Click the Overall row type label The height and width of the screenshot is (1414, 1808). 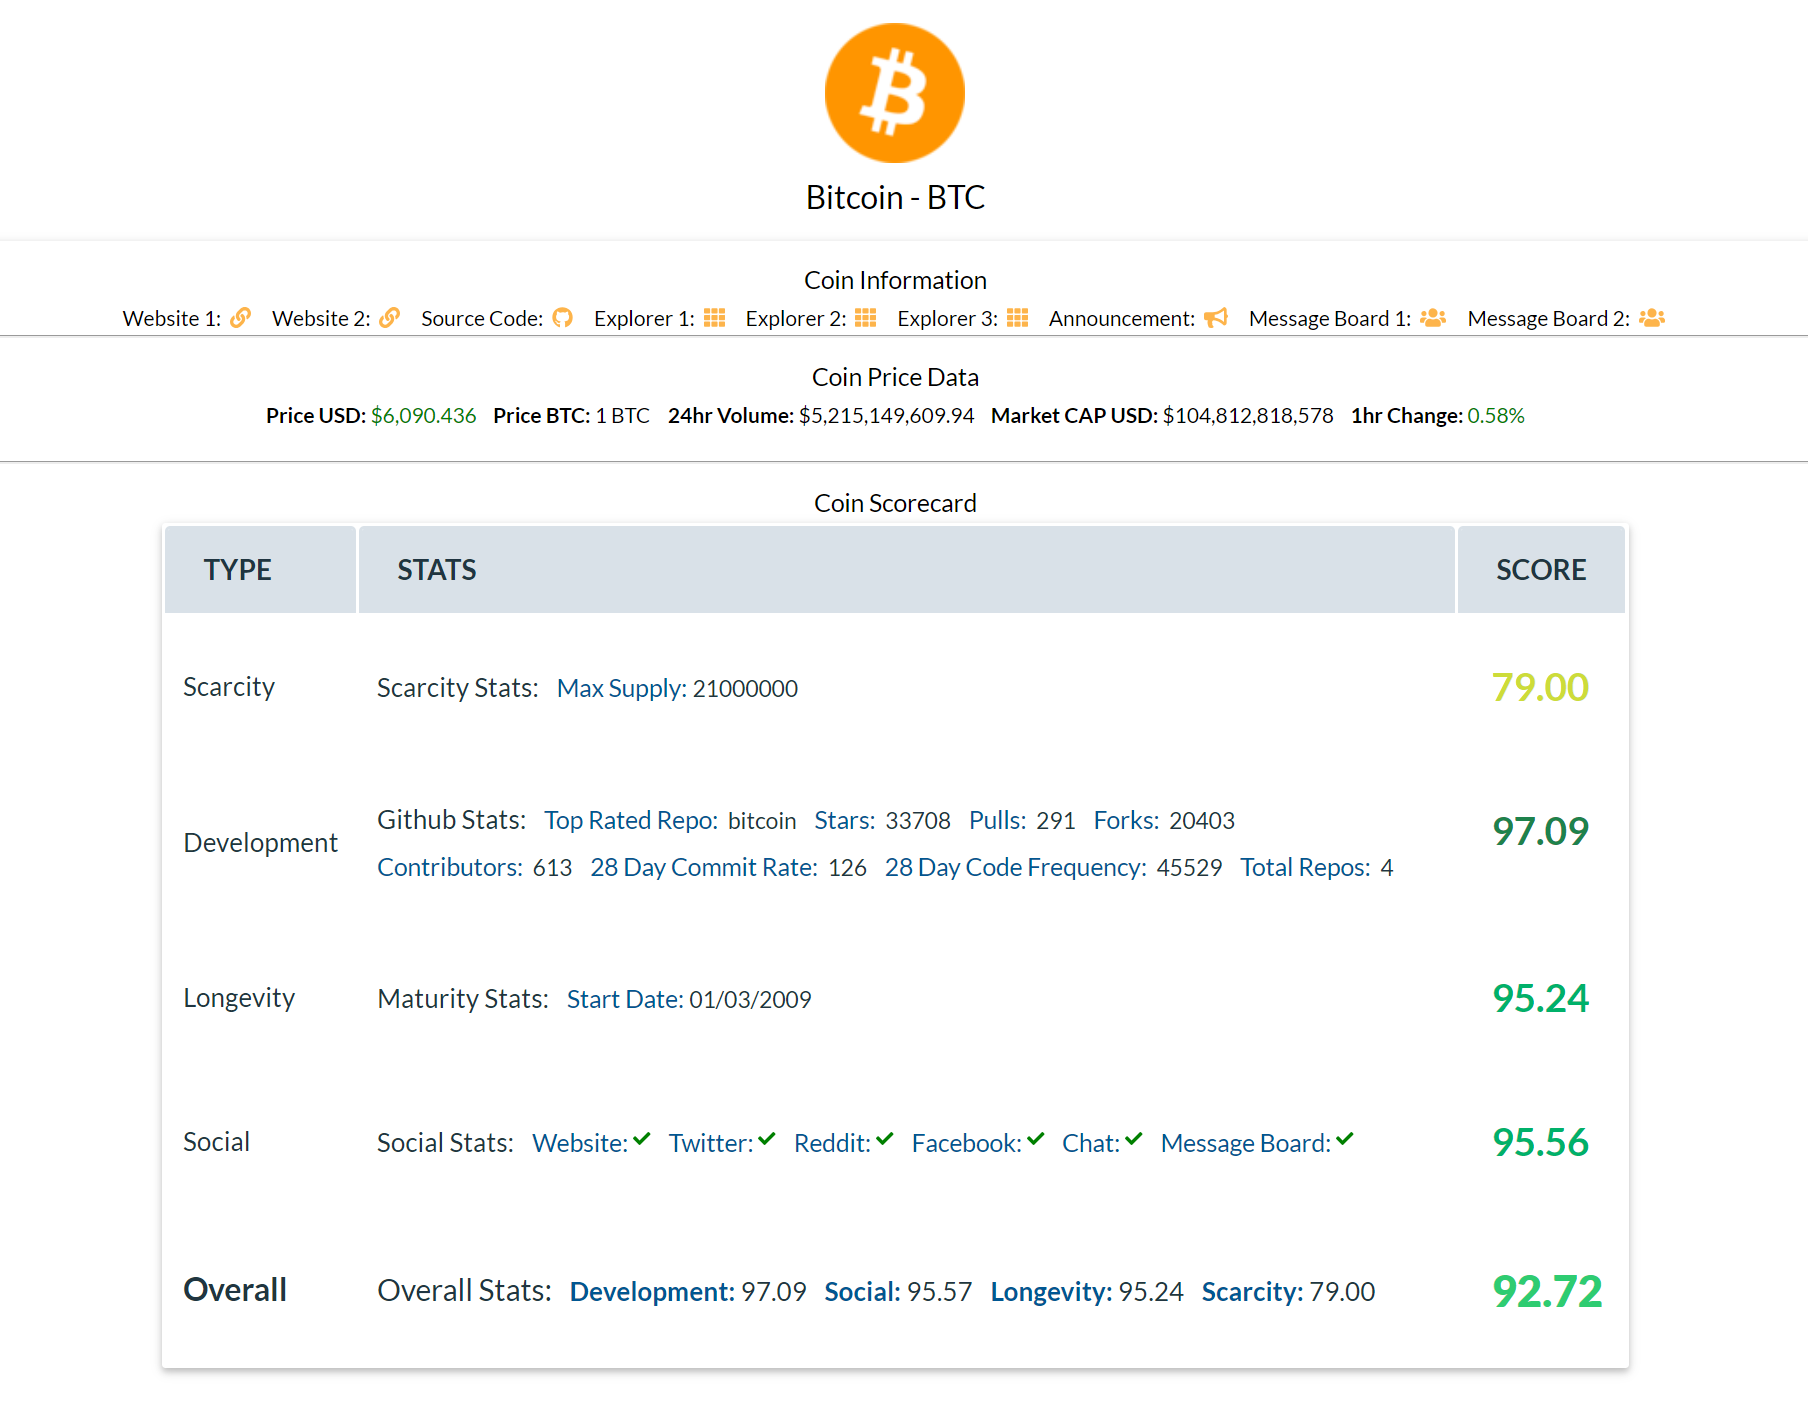(x=235, y=1290)
